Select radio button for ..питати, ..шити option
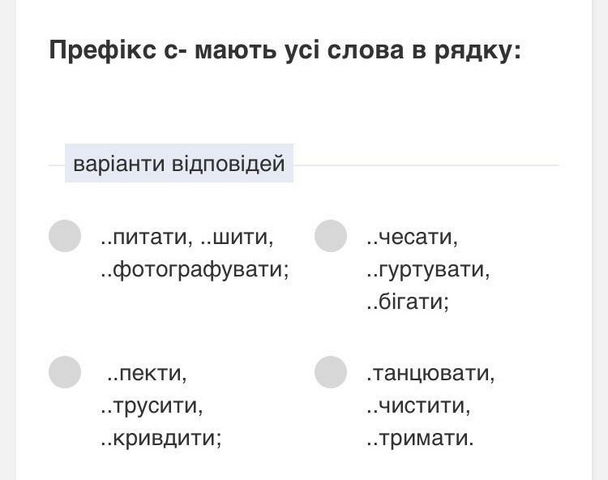This screenshot has height=480, width=608. click(65, 236)
